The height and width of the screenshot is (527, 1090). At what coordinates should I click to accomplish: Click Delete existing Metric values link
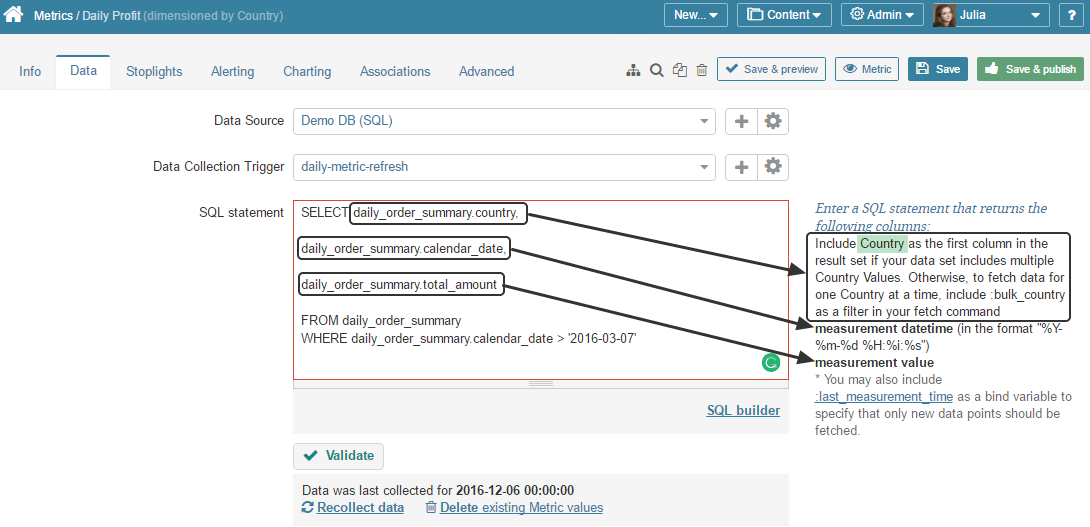point(521,508)
